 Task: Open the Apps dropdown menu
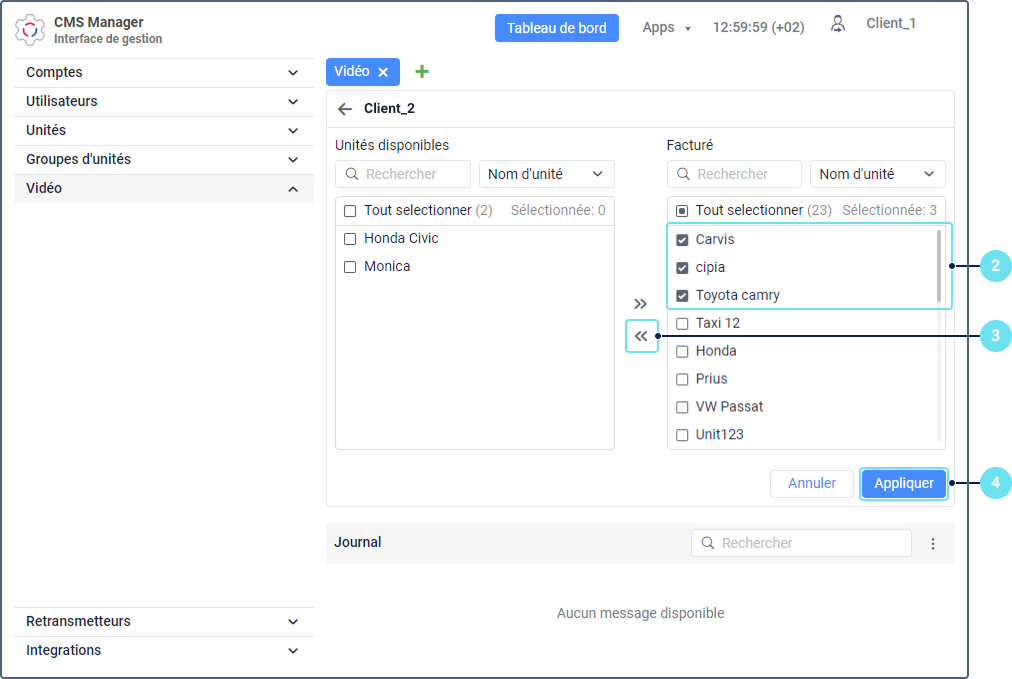pos(666,28)
